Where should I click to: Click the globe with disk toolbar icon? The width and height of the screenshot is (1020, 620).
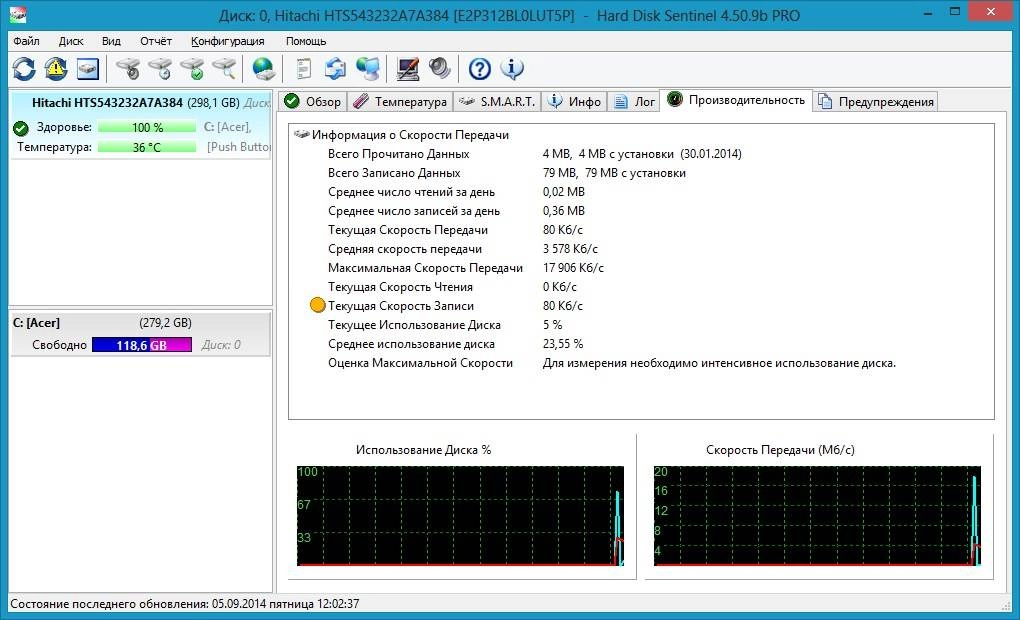click(x=263, y=68)
